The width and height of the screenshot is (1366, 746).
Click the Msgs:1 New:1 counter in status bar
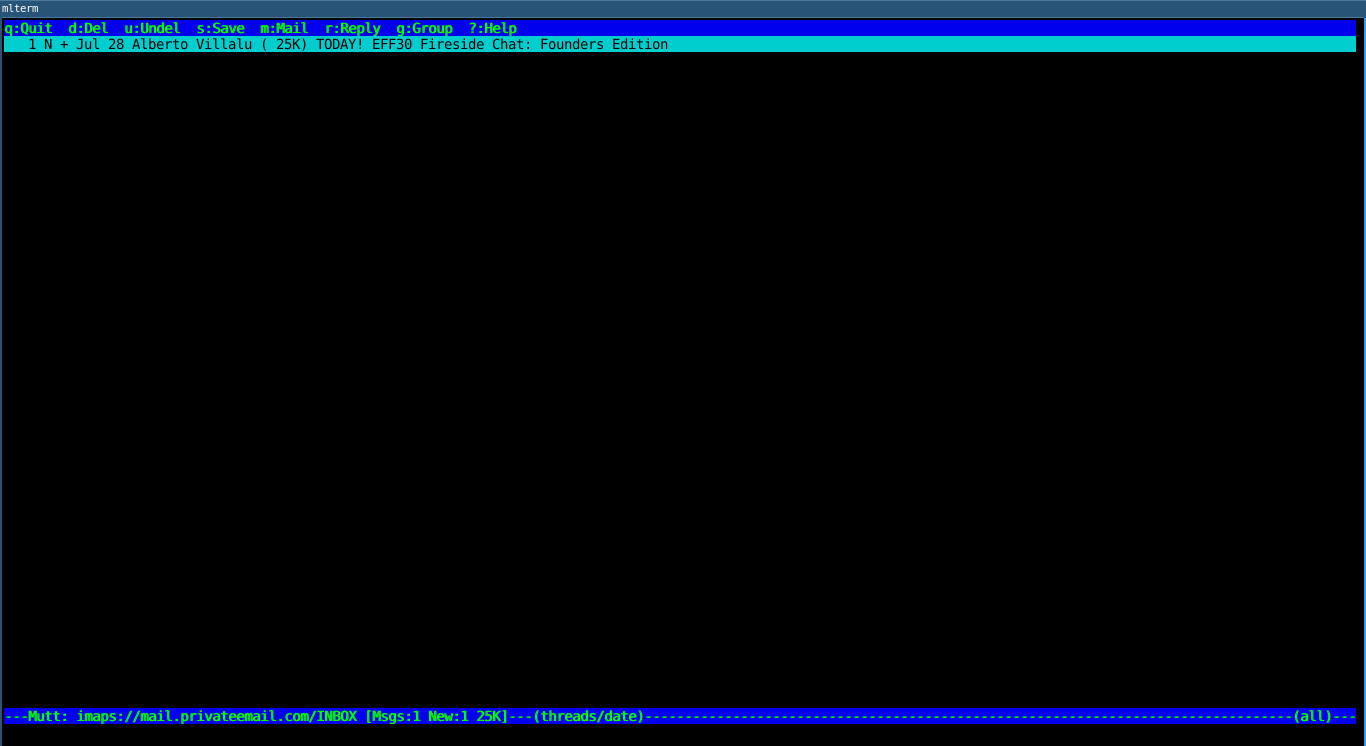420,716
